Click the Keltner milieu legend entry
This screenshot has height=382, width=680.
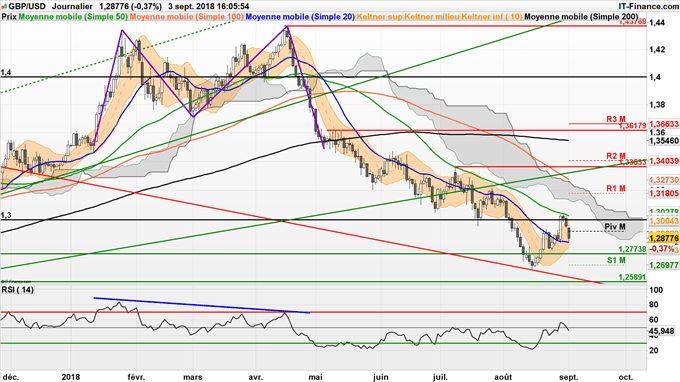click(x=432, y=16)
